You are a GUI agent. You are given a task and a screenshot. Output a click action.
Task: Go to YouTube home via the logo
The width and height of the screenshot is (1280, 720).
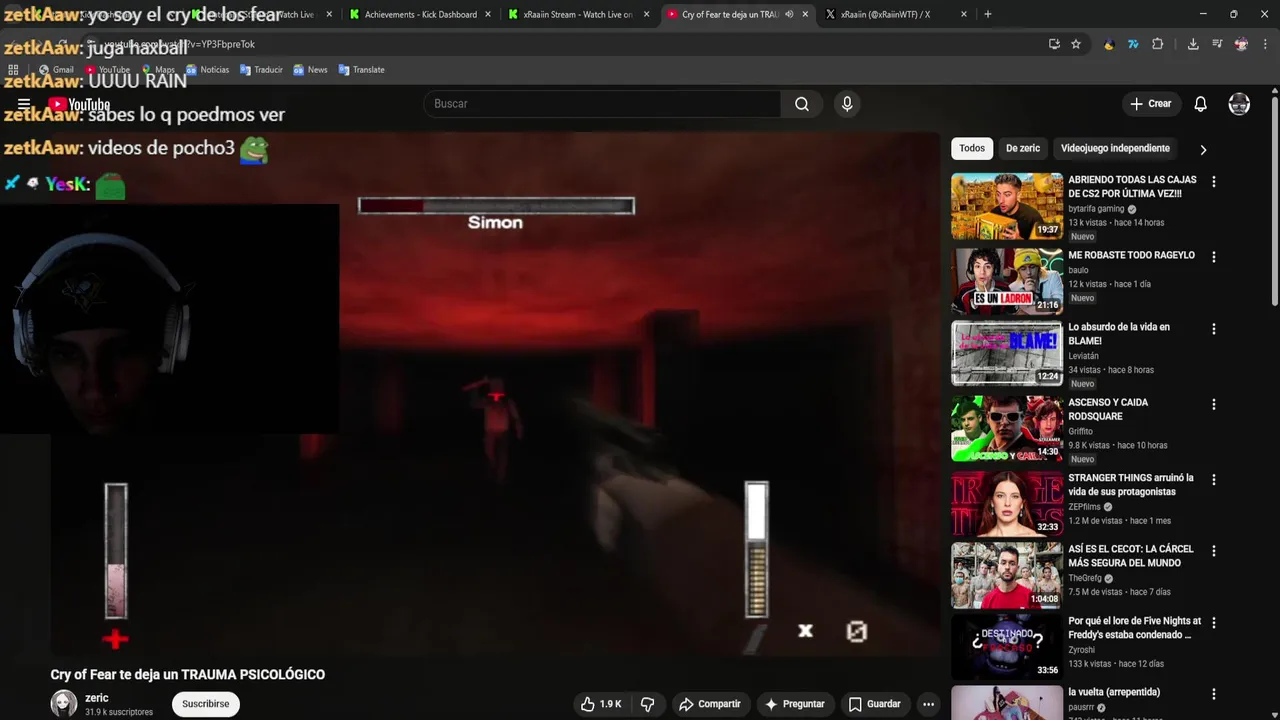[x=79, y=104]
